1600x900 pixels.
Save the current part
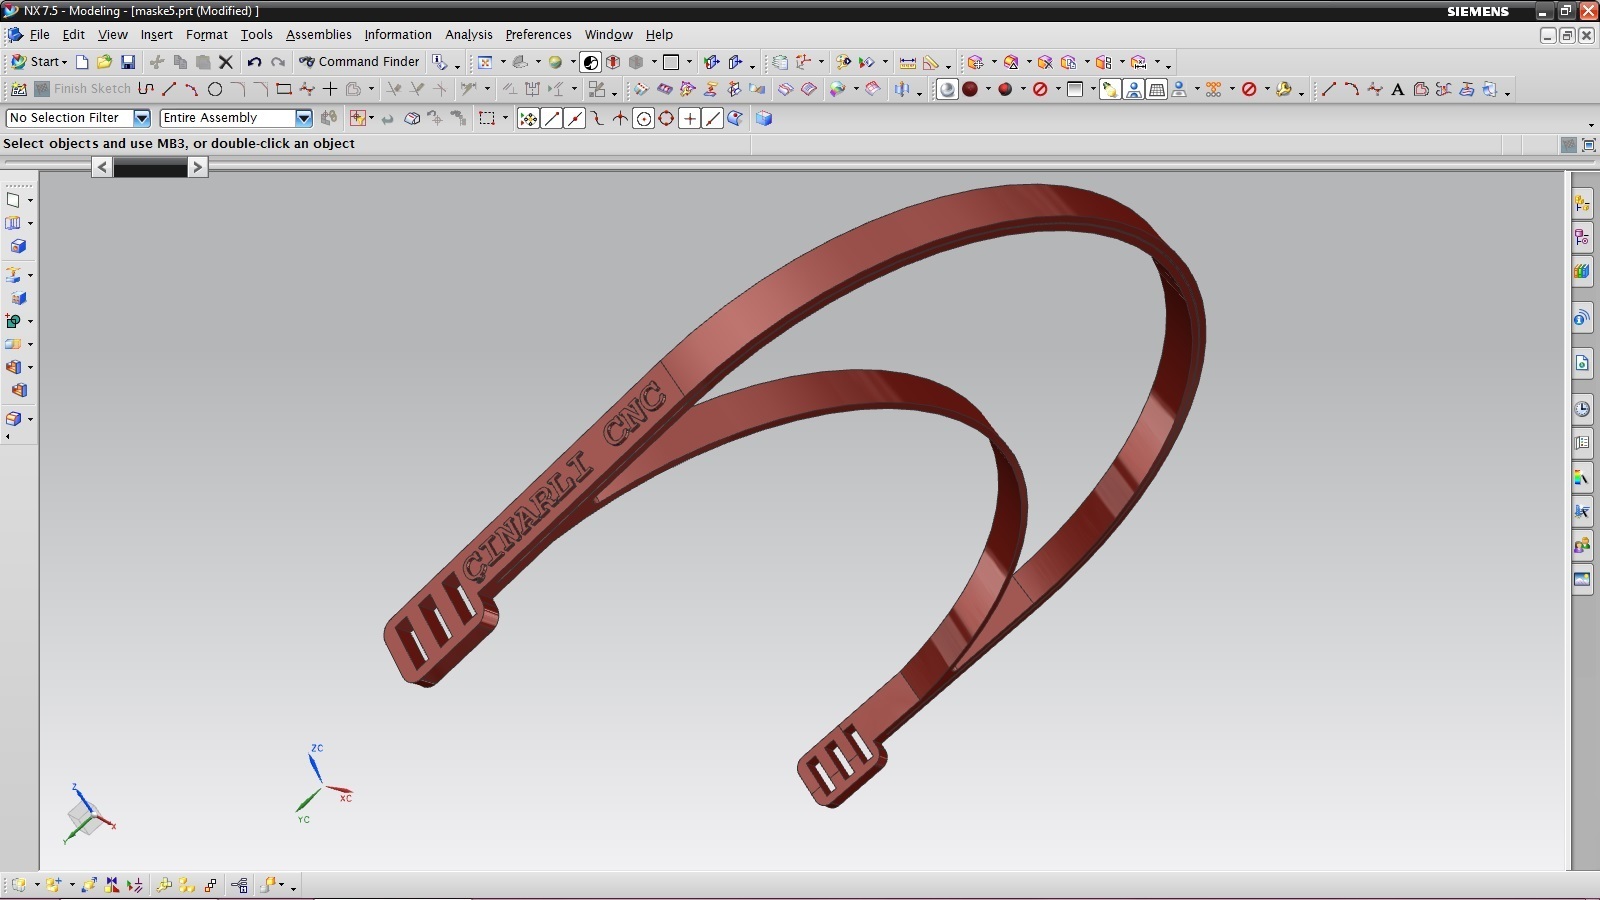click(x=129, y=61)
